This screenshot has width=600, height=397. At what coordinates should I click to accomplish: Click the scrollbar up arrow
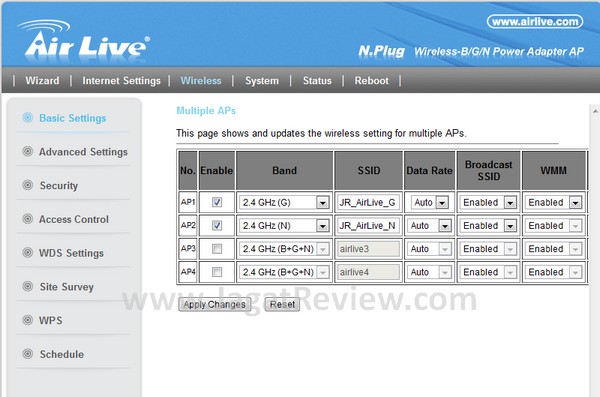click(595, 111)
